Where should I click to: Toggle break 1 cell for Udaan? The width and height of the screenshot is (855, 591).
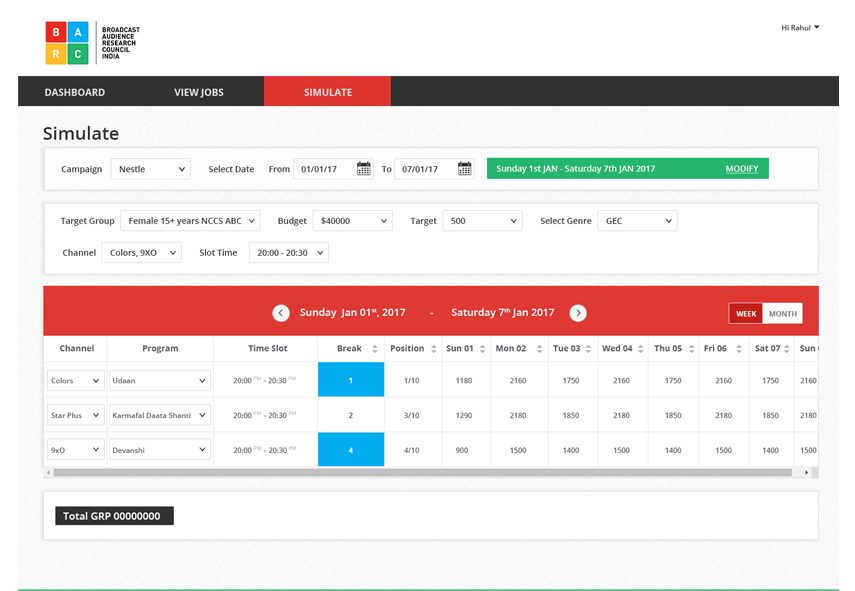350,381
